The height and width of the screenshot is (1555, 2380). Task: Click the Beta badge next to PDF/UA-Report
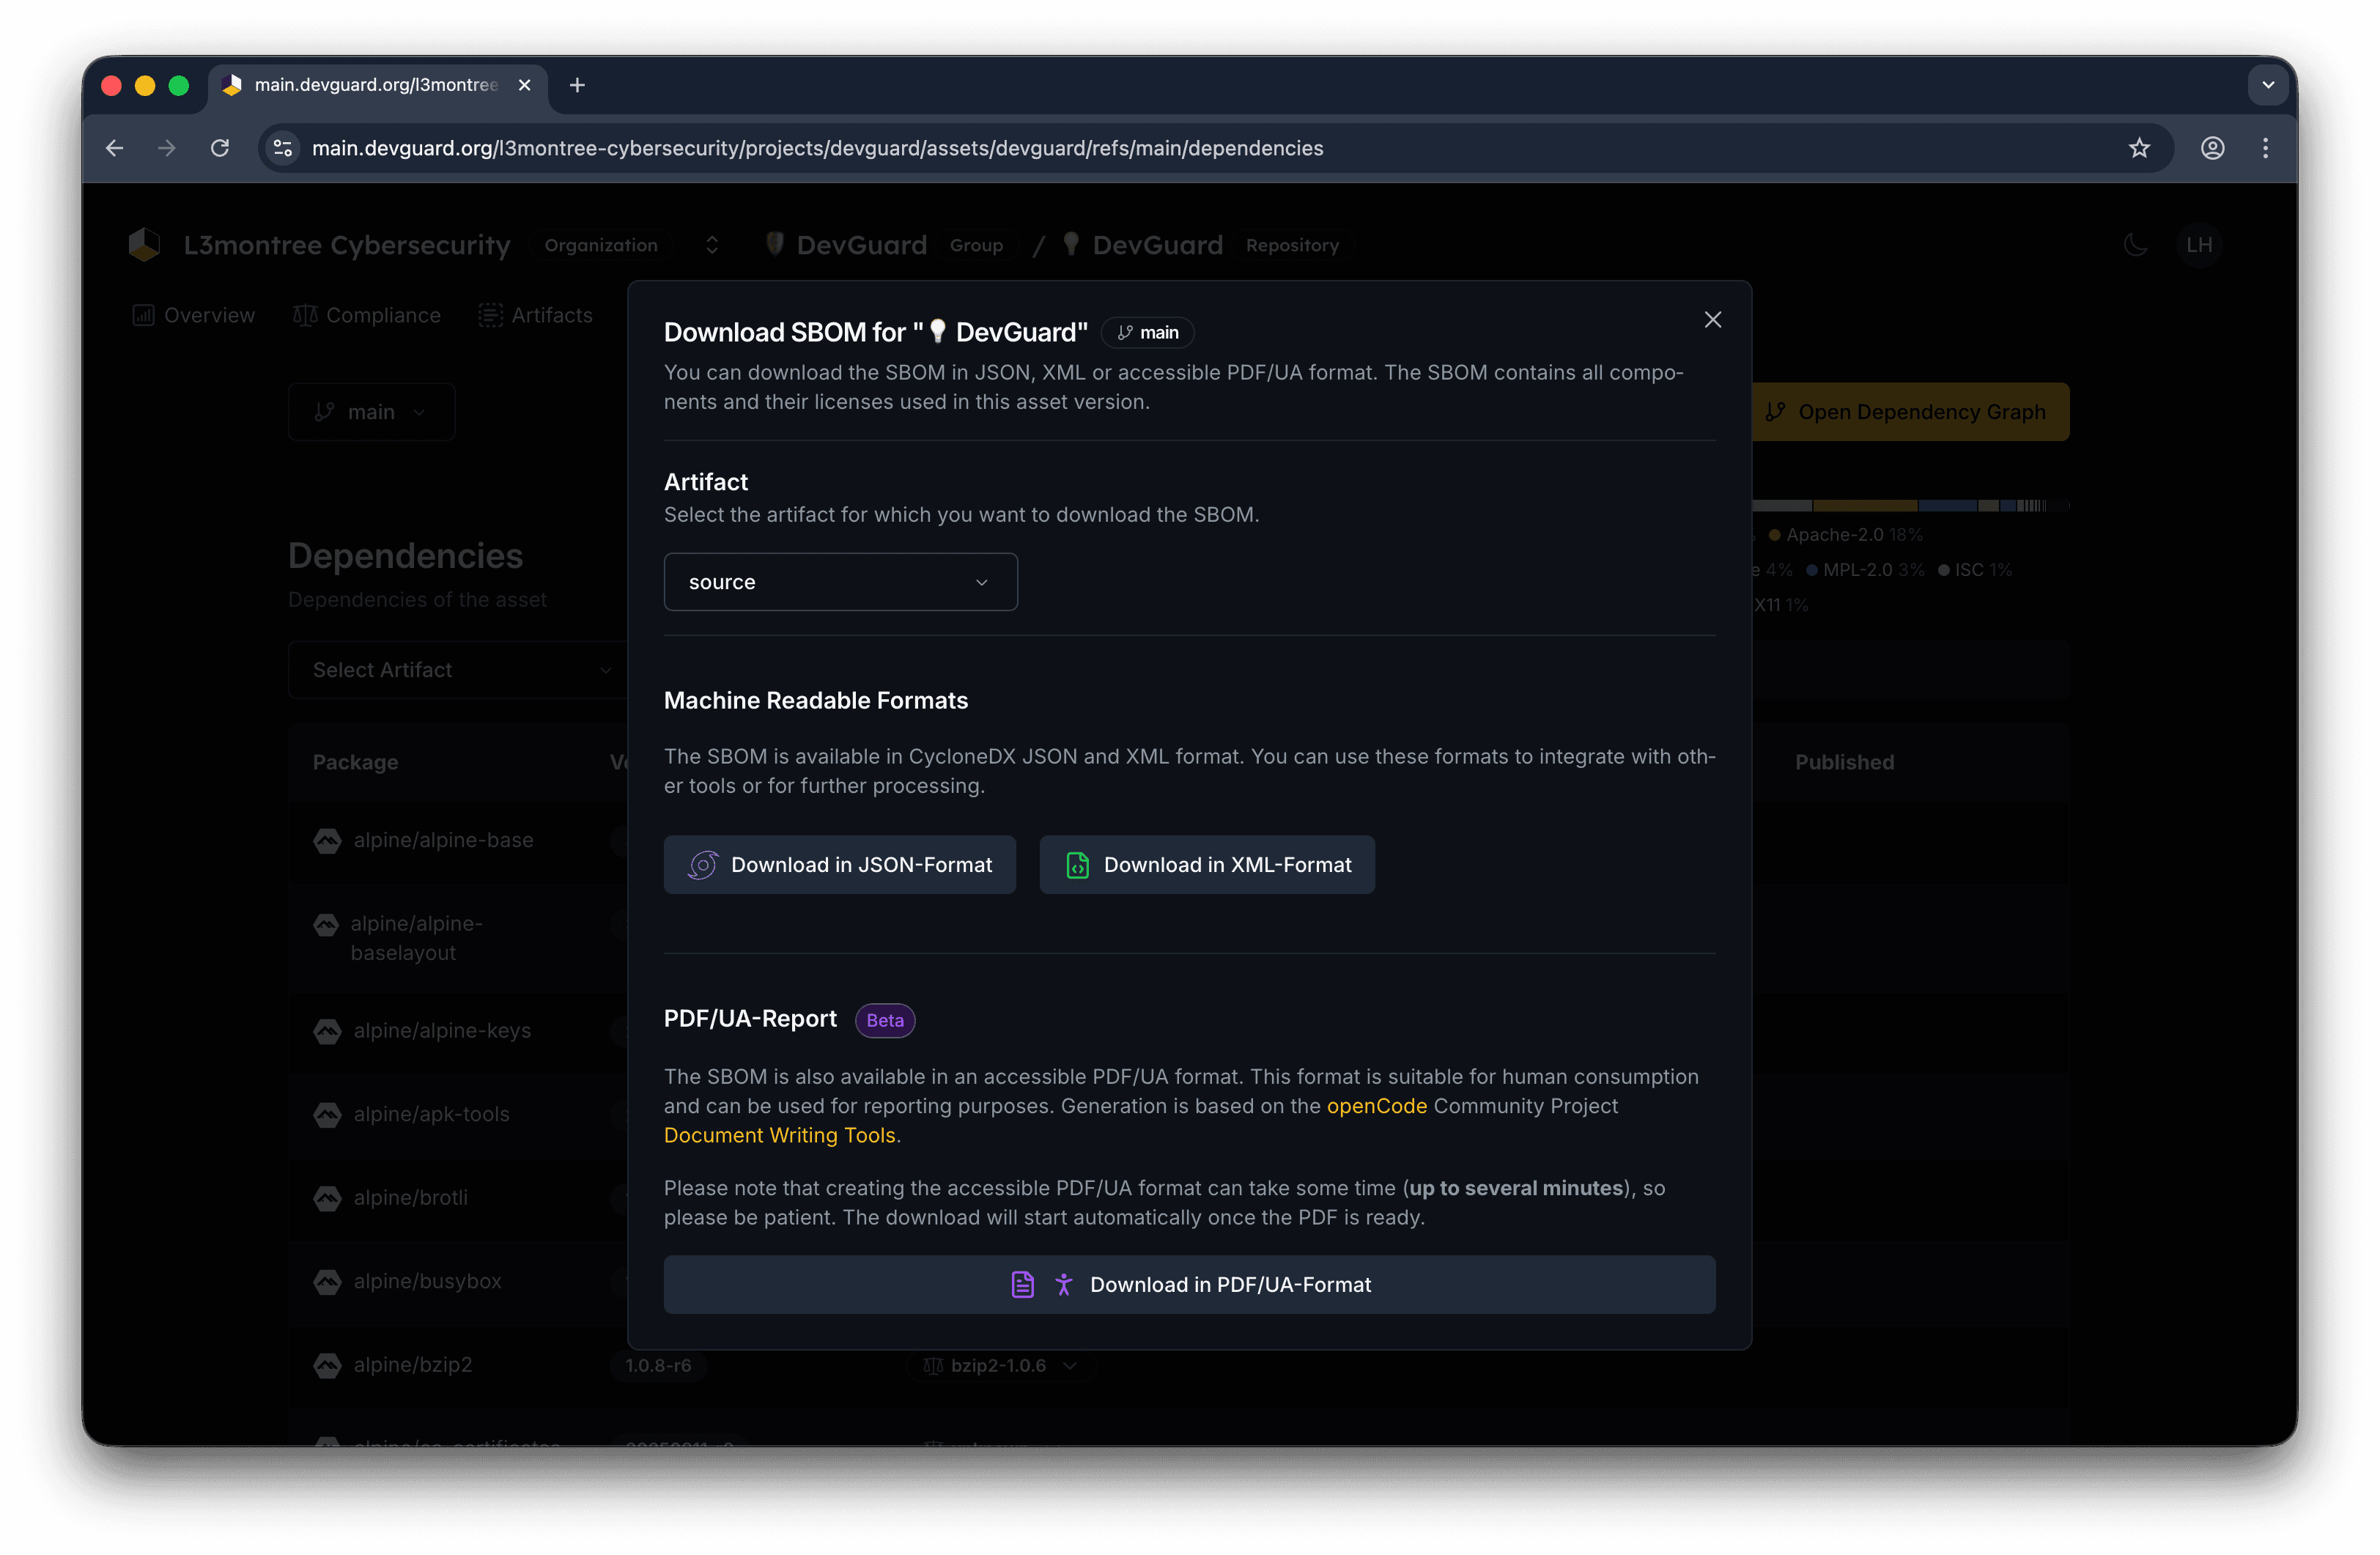click(x=885, y=1020)
